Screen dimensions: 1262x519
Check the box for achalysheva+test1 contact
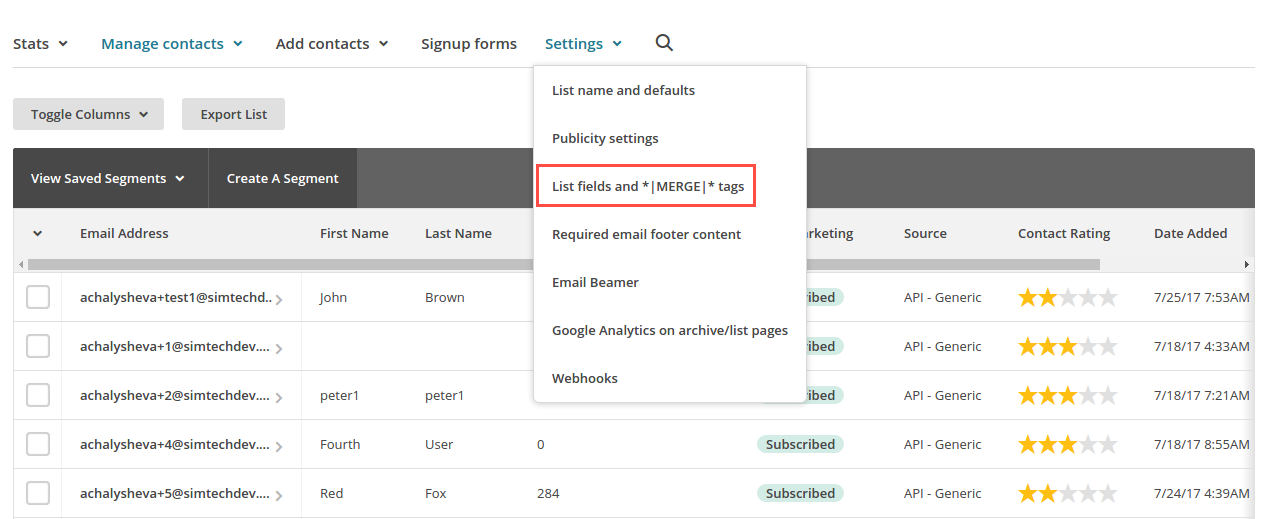(x=38, y=297)
